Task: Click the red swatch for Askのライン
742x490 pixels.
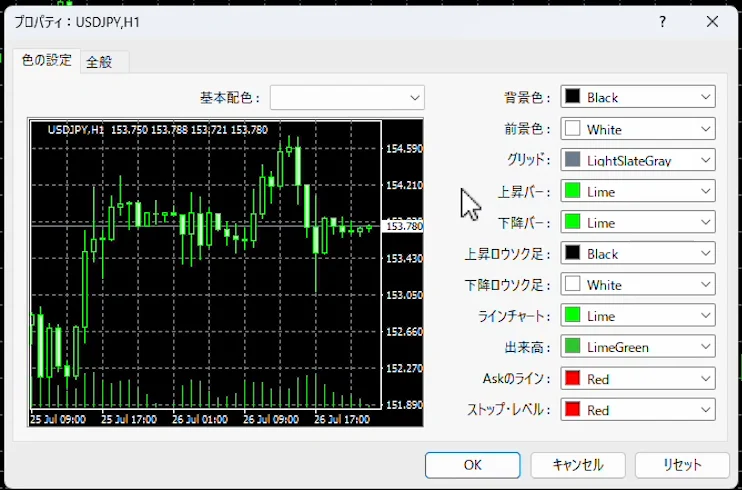Action: point(573,378)
